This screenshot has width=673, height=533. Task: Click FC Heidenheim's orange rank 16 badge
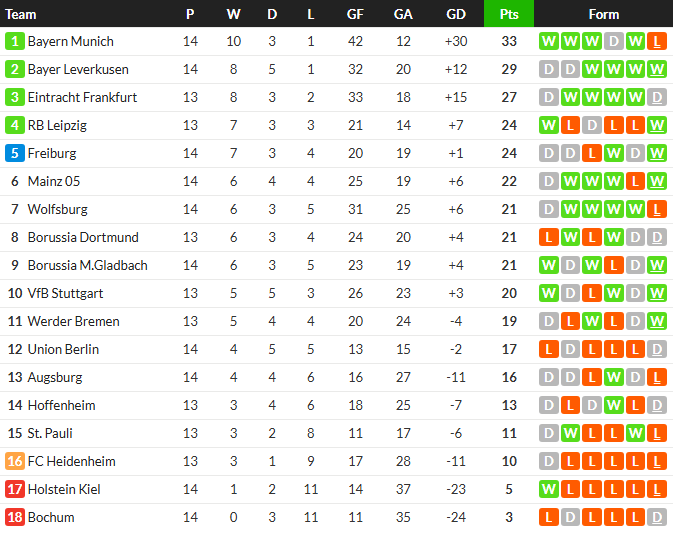14,461
